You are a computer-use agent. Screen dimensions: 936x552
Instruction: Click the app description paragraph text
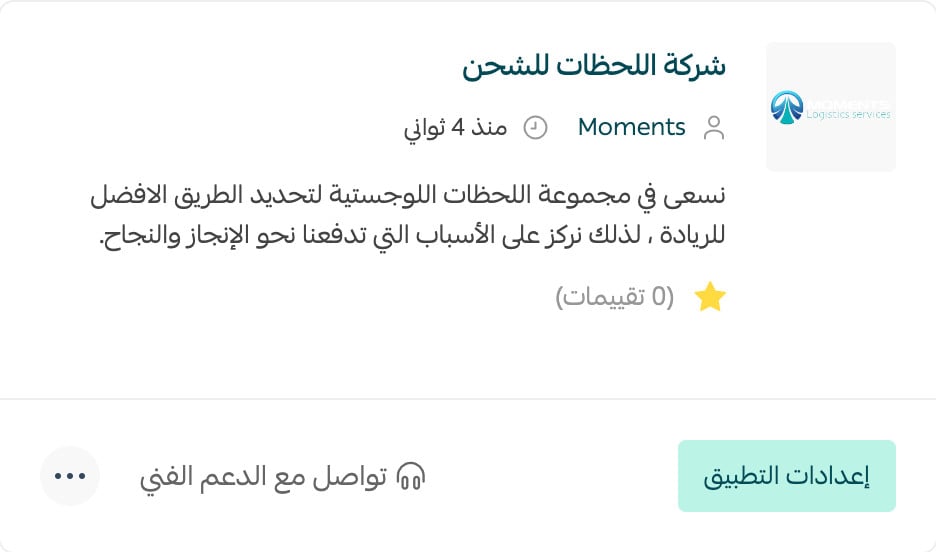pos(408,215)
